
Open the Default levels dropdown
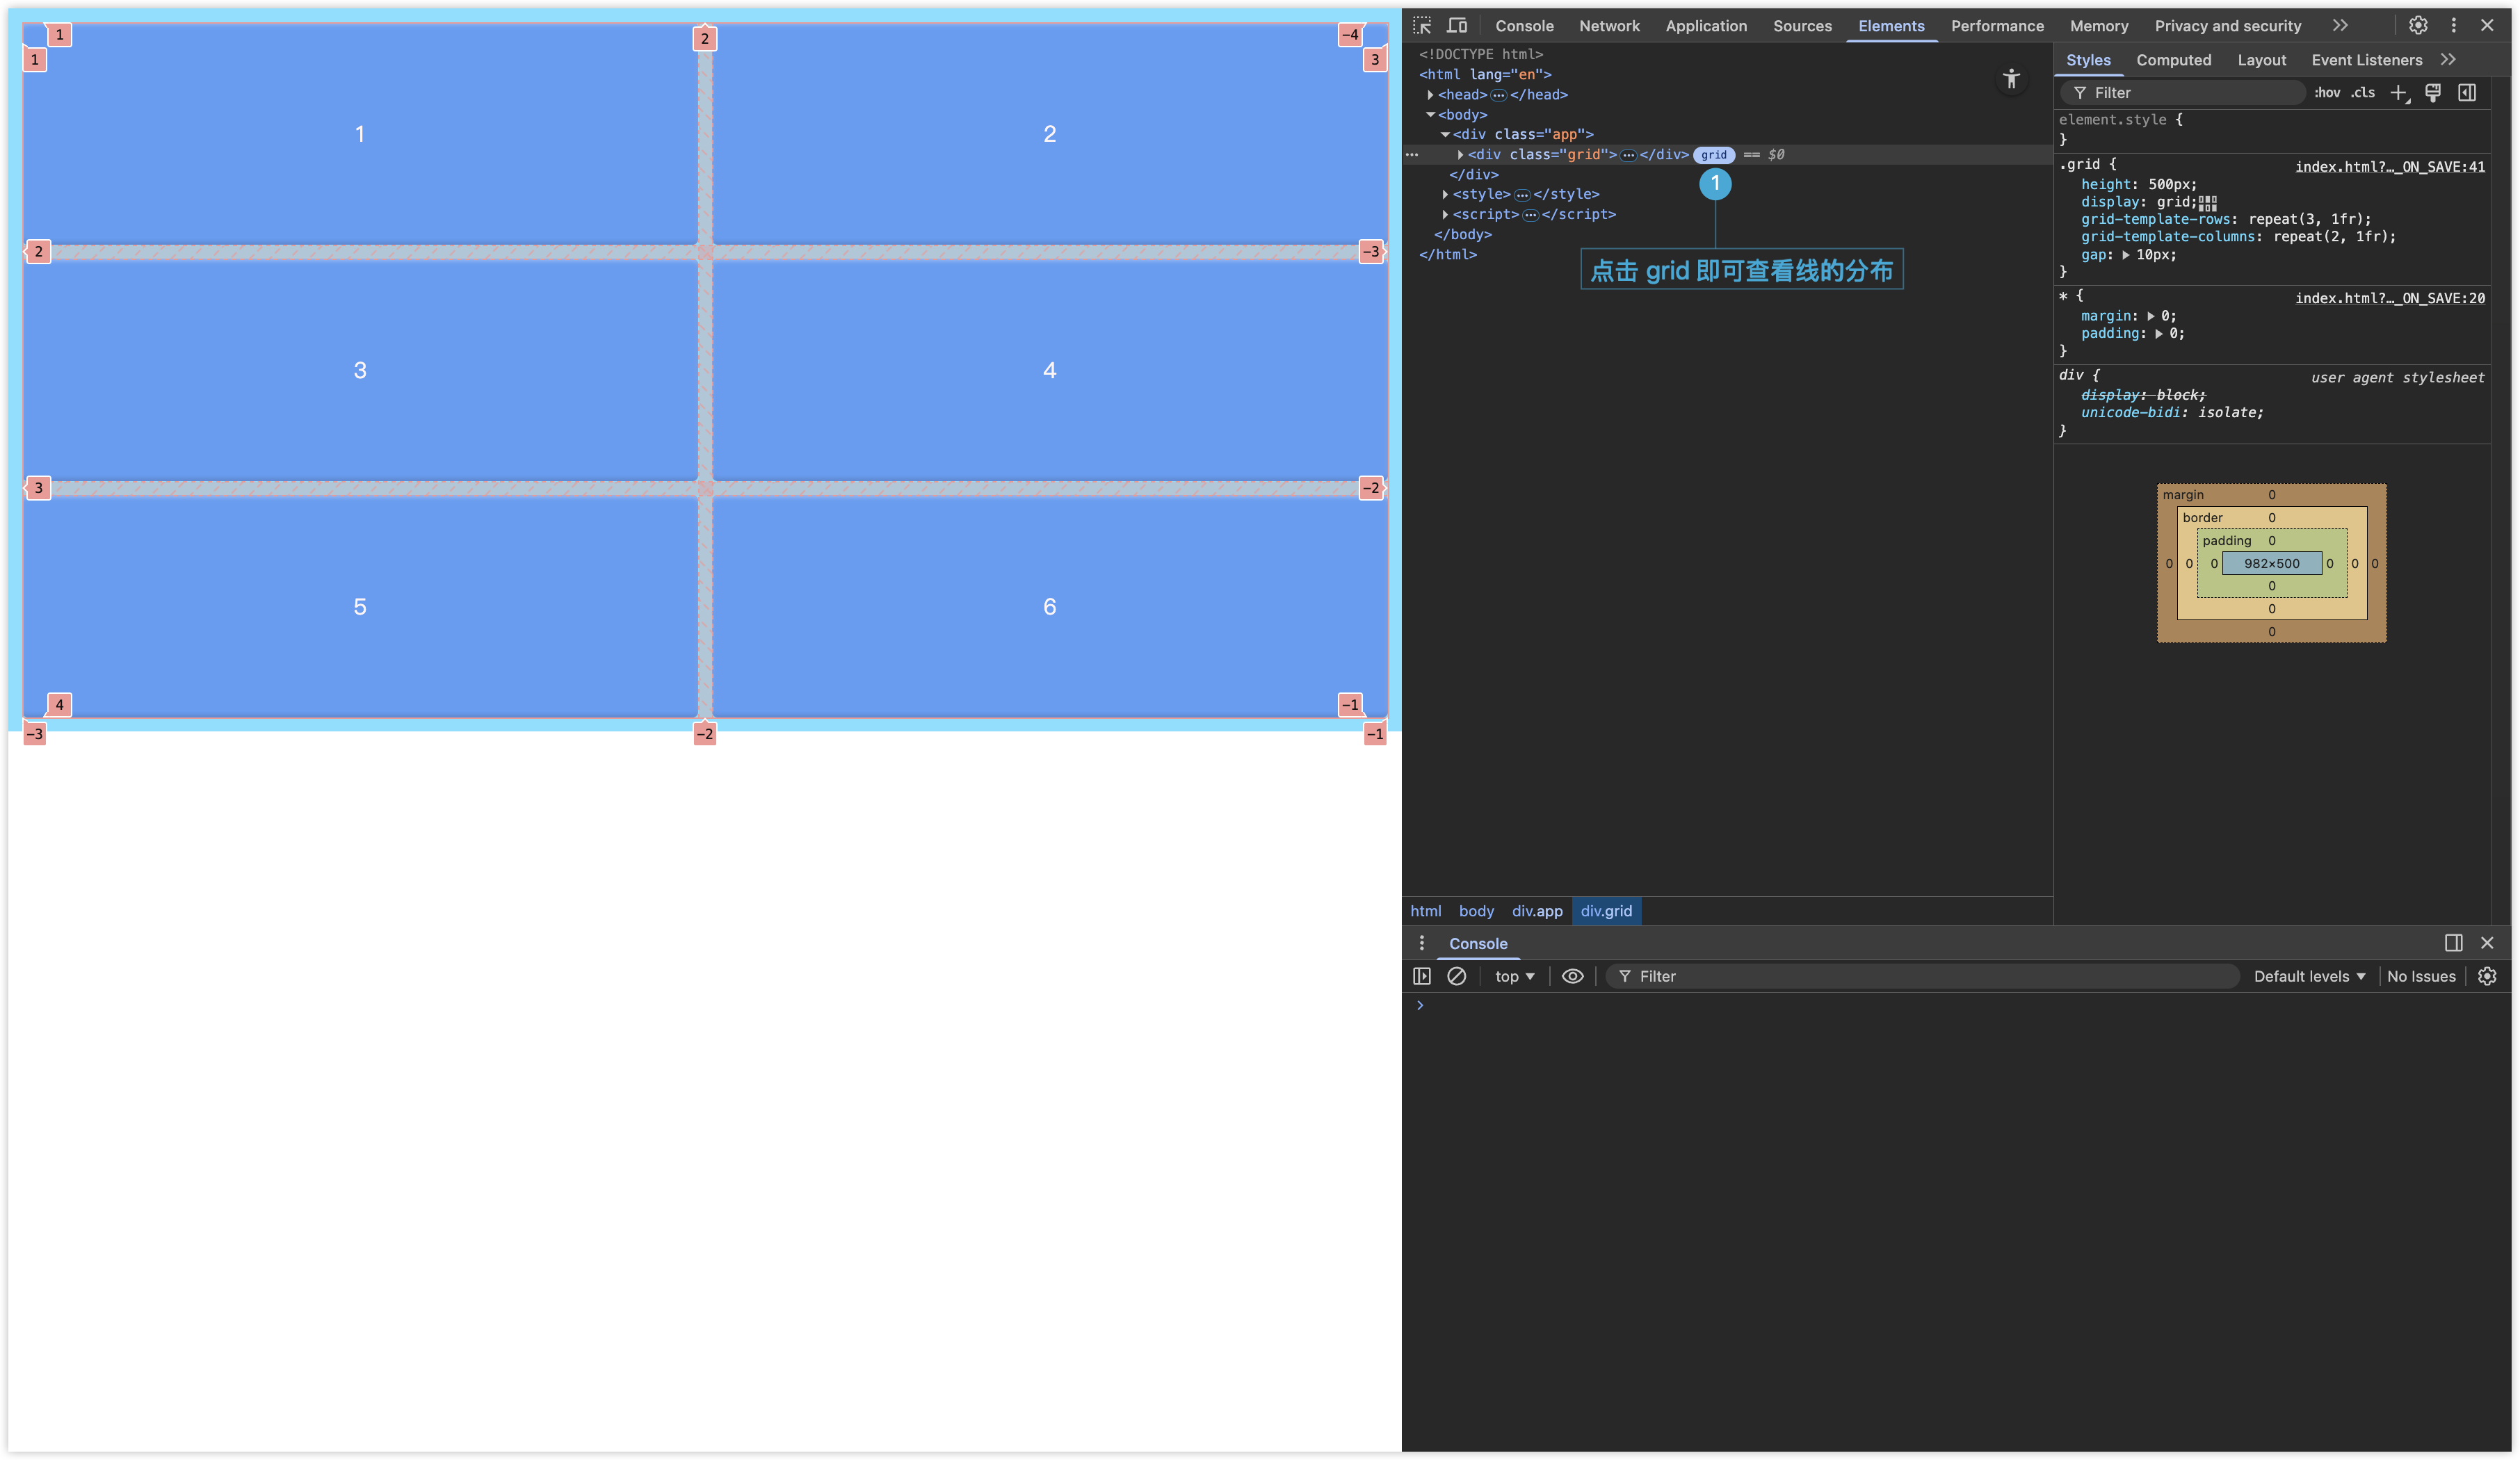(2309, 976)
